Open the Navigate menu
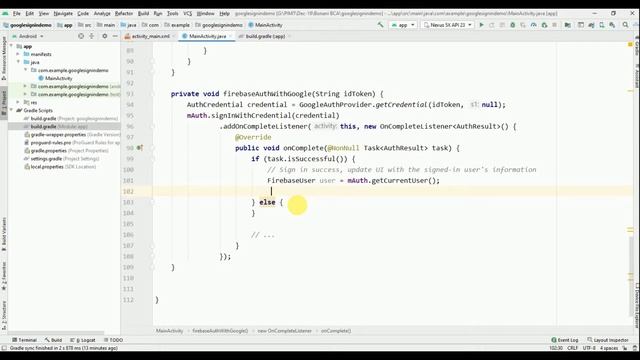Screen dimensions: 640x360 click(63, 13)
